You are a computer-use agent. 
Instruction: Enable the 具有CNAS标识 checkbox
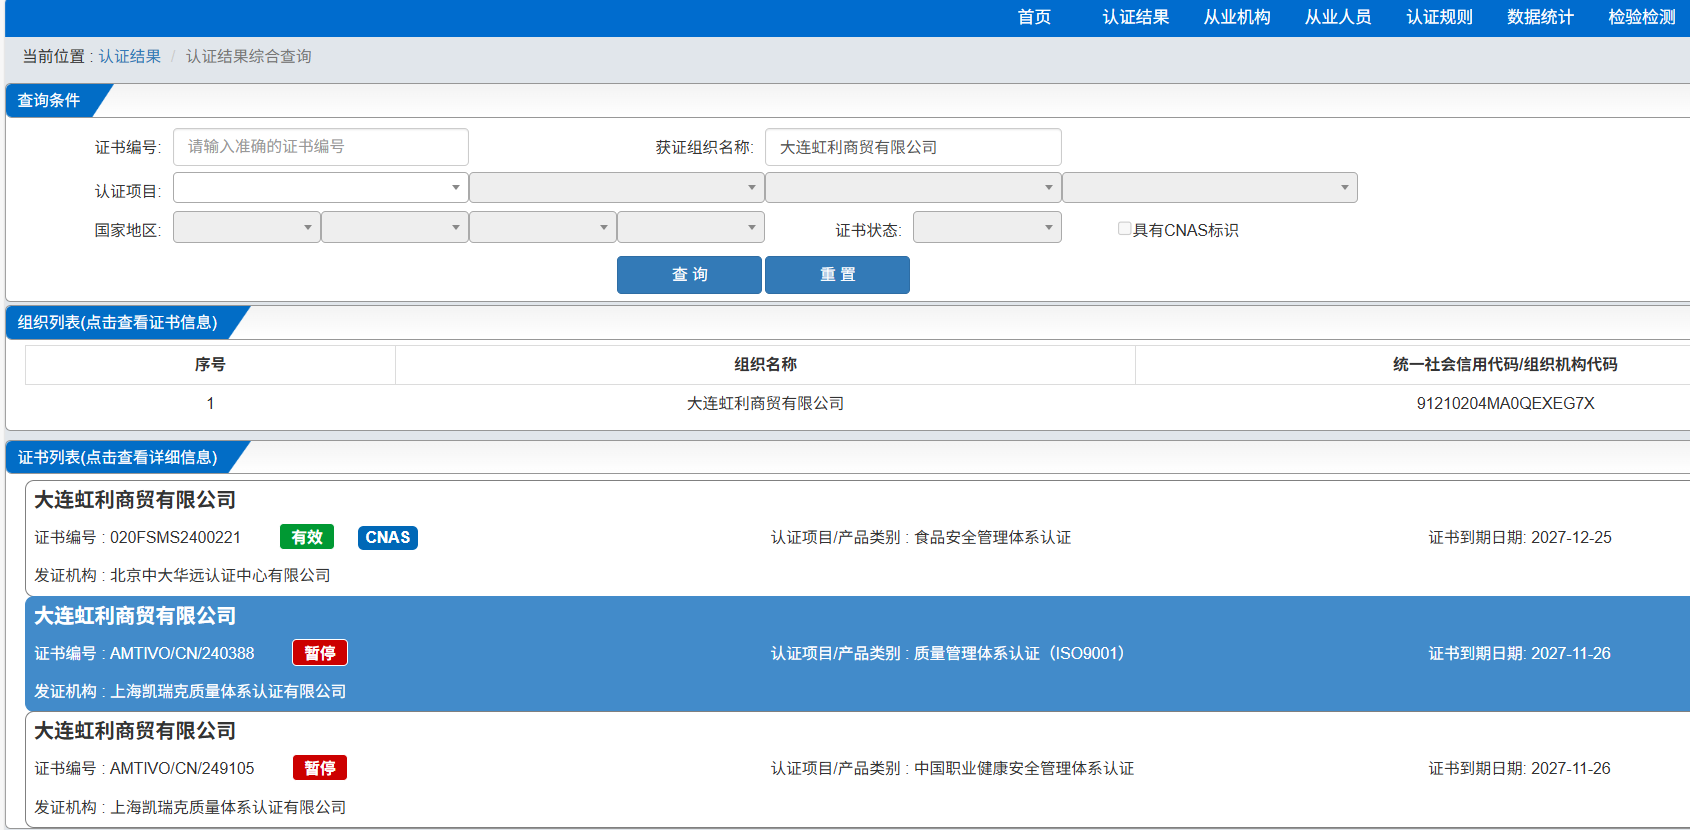pyautogui.click(x=1124, y=229)
